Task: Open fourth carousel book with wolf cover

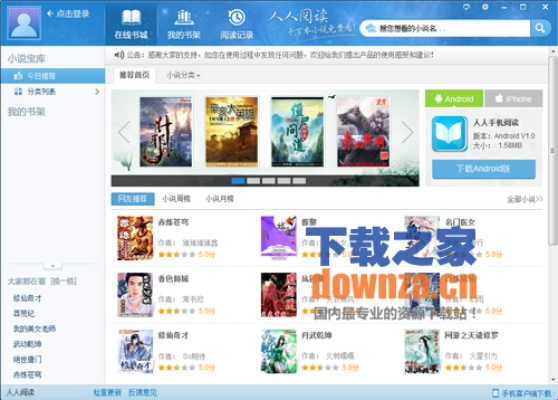Action: tap(363, 132)
